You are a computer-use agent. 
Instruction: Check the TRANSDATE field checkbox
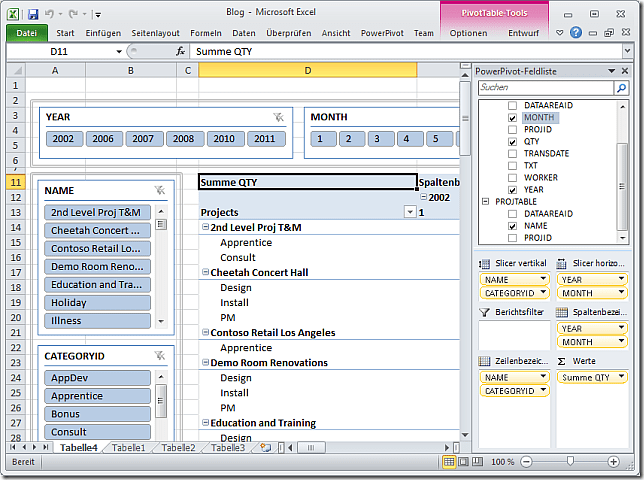pos(512,154)
